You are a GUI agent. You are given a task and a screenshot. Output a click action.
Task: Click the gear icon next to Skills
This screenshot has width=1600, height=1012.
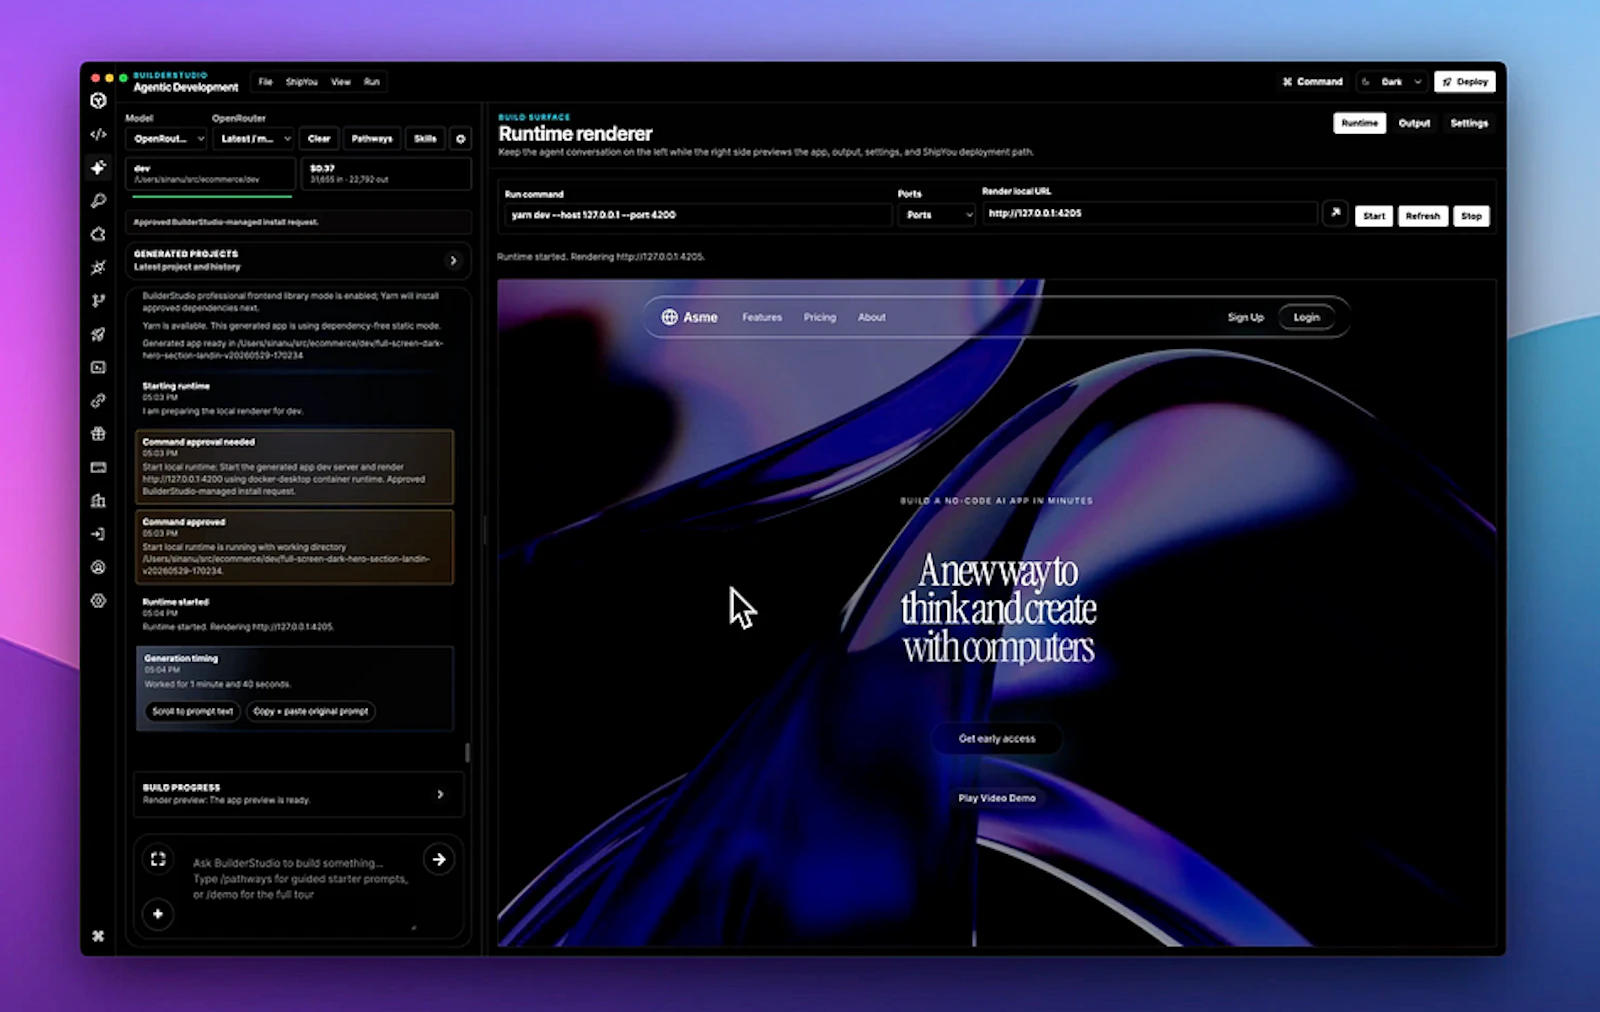[x=461, y=139]
